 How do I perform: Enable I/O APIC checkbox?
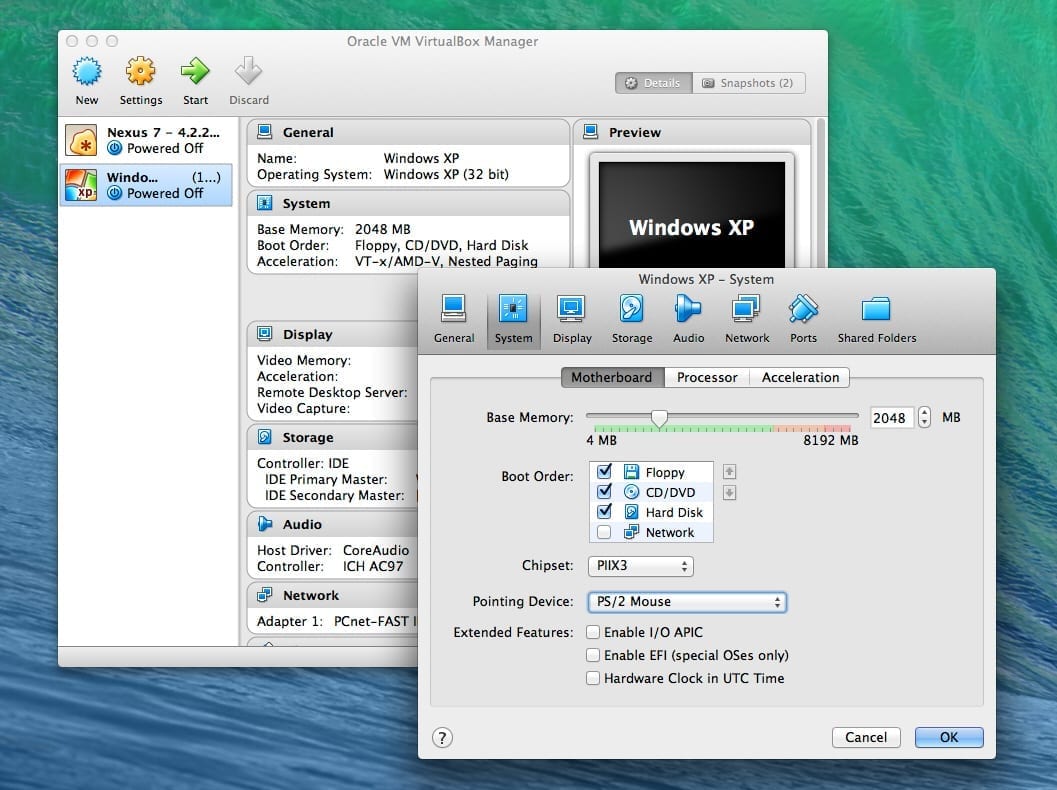tap(593, 632)
